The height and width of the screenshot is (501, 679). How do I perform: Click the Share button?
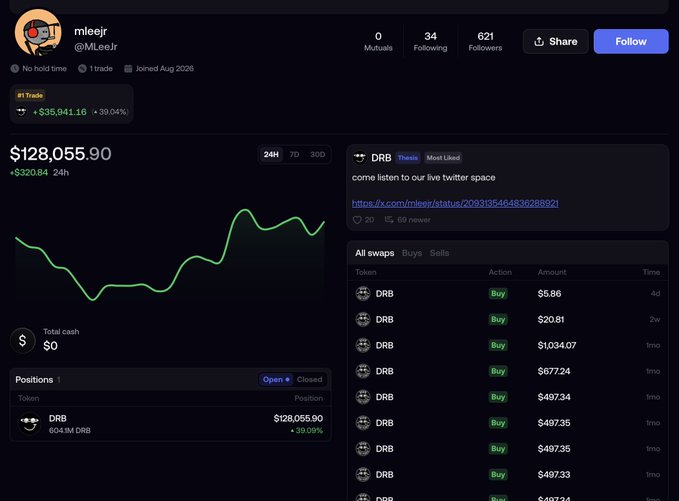[556, 42]
